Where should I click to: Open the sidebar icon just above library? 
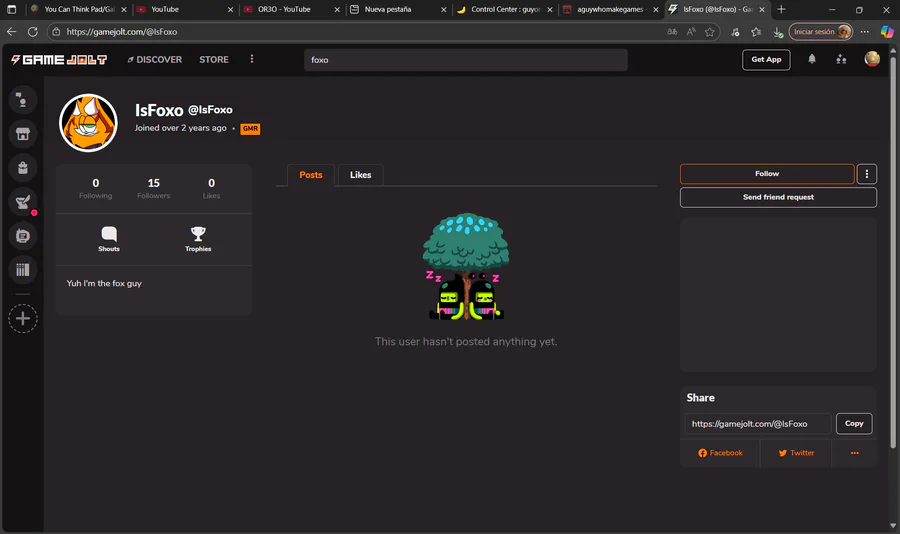click(x=22, y=235)
